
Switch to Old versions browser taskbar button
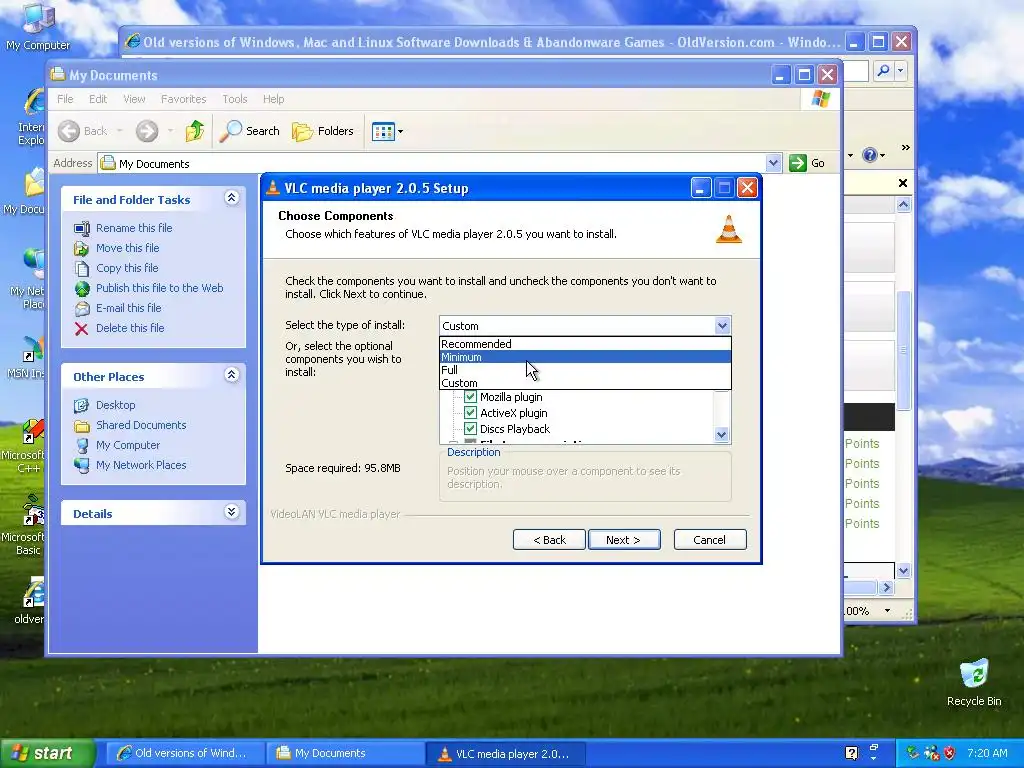[183, 753]
